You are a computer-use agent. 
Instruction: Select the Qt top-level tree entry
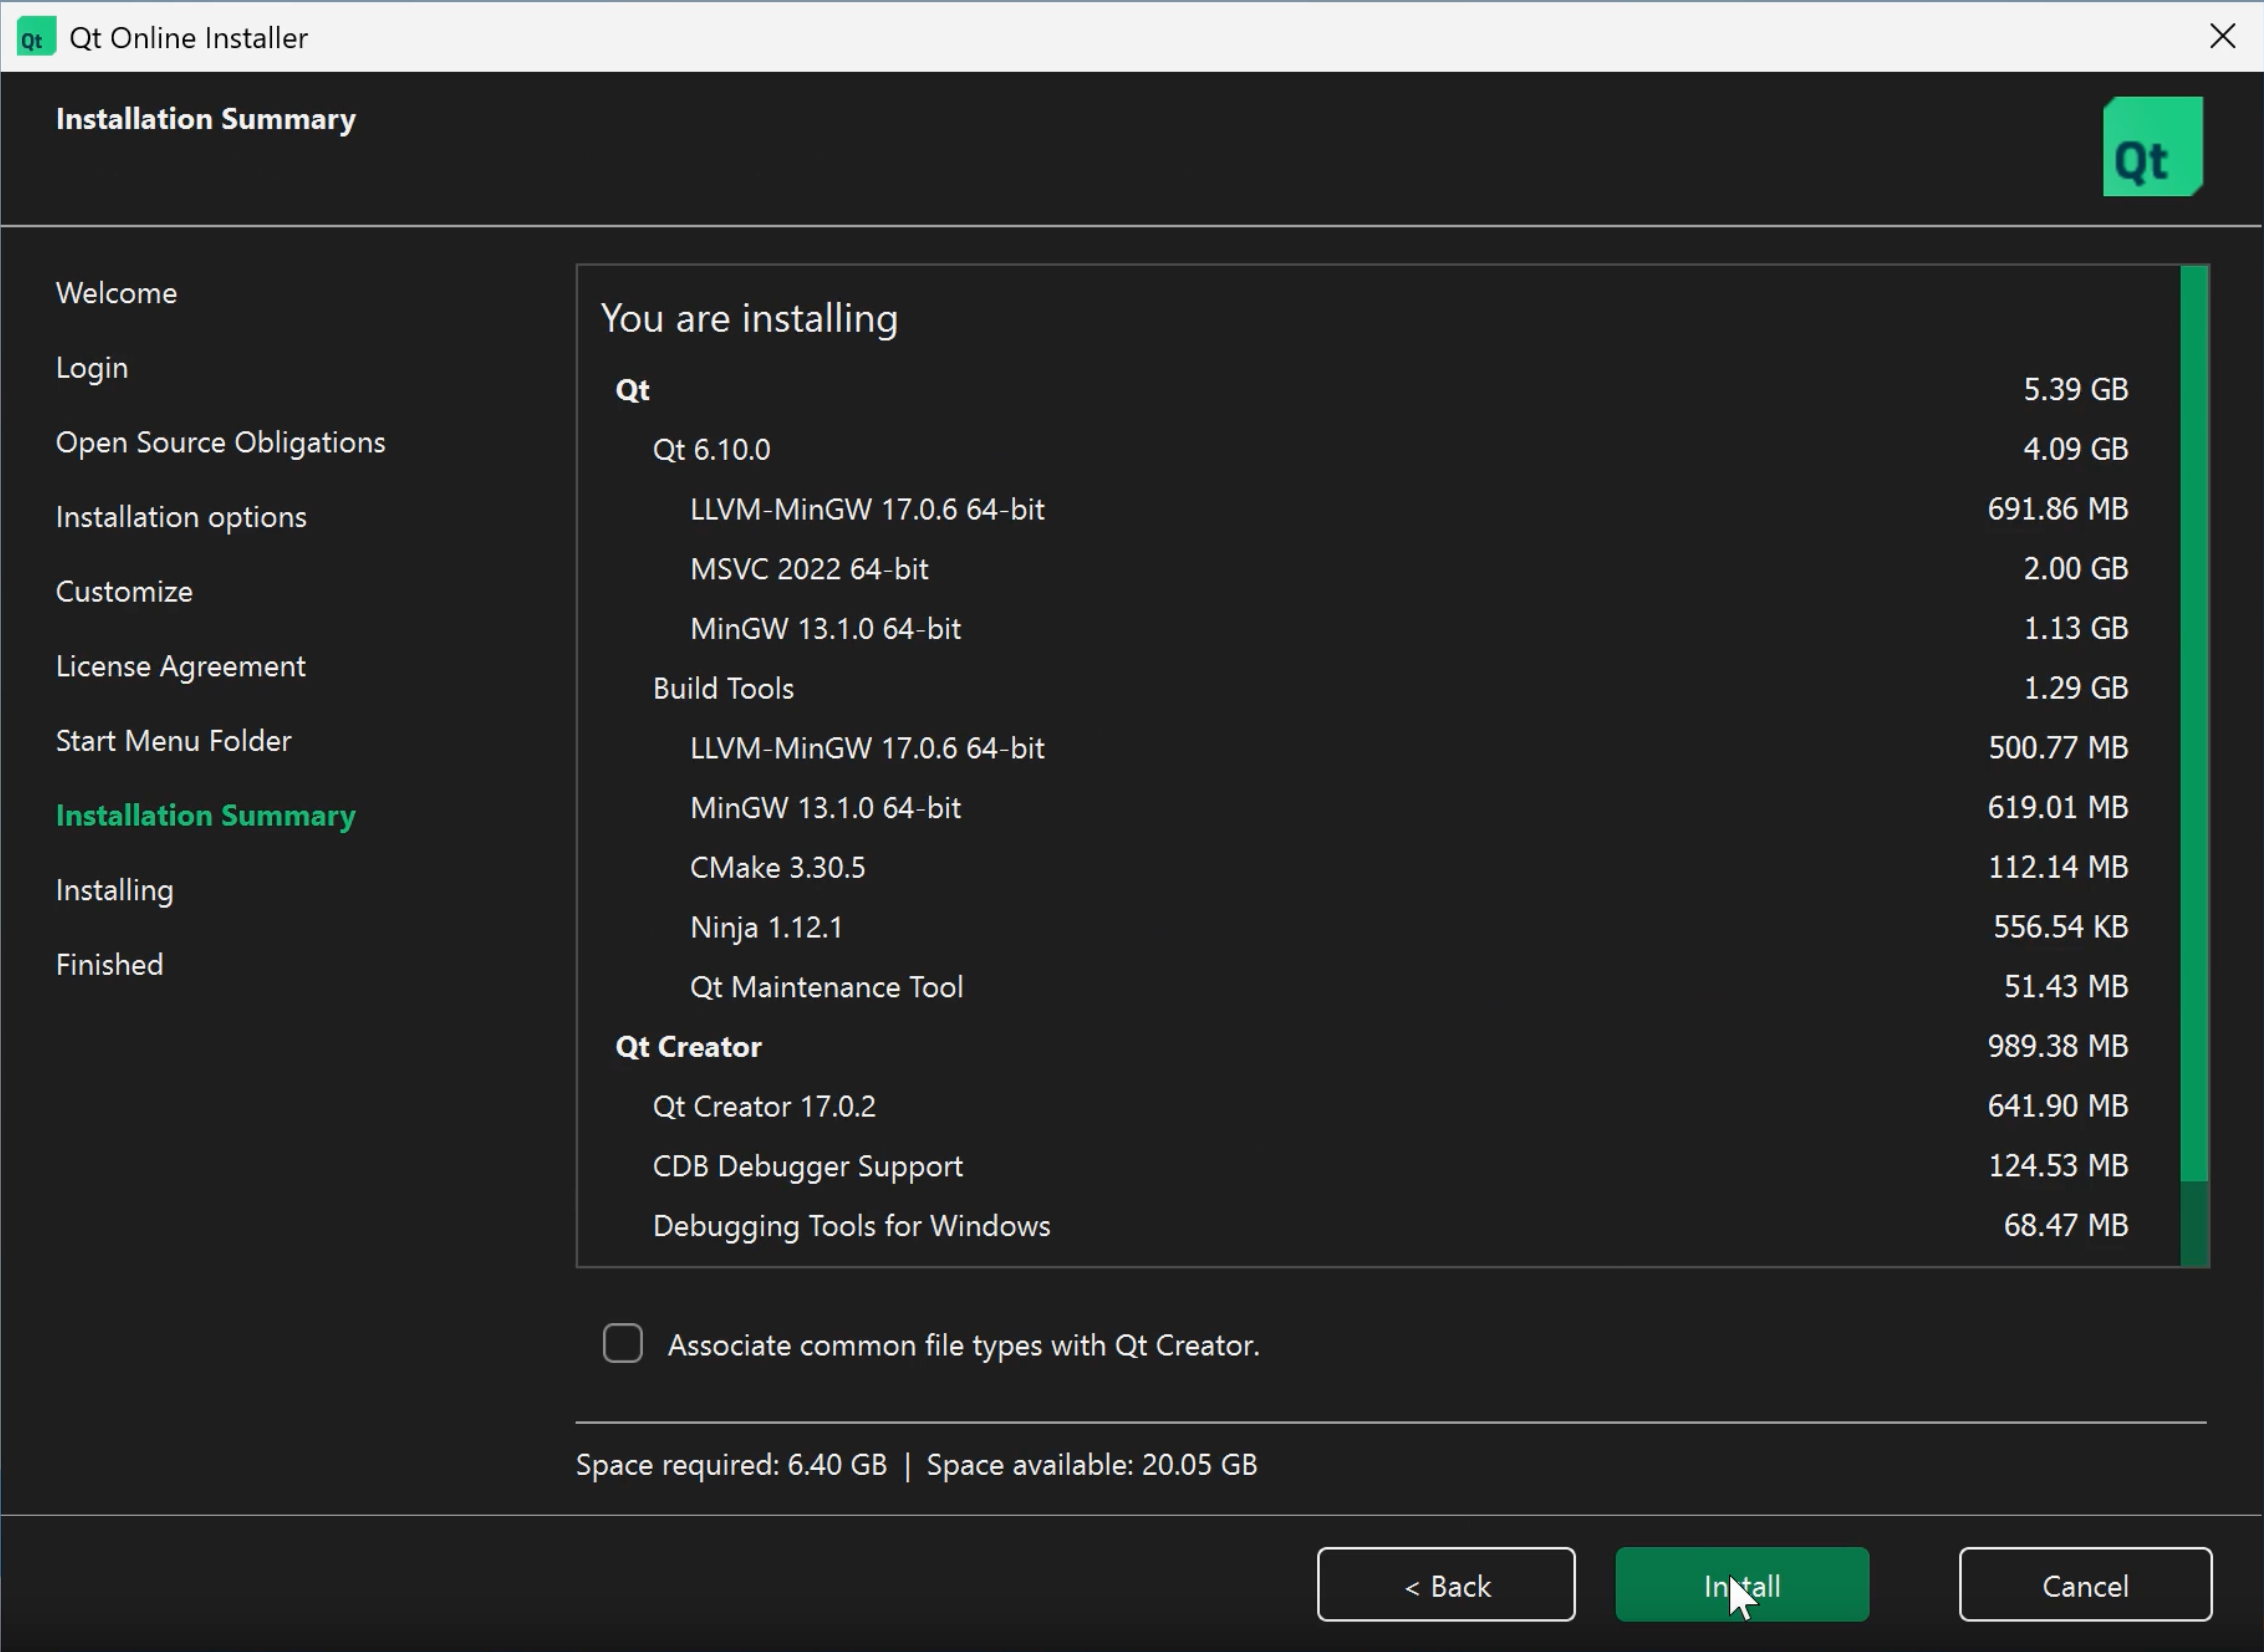632,390
